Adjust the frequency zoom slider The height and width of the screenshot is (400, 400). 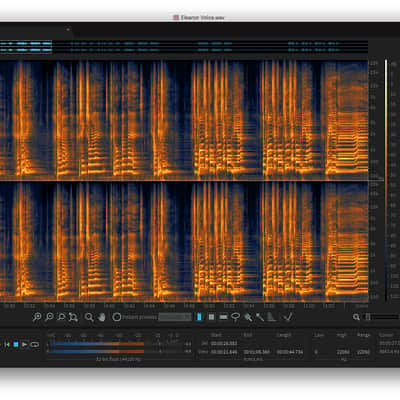(x=382, y=317)
